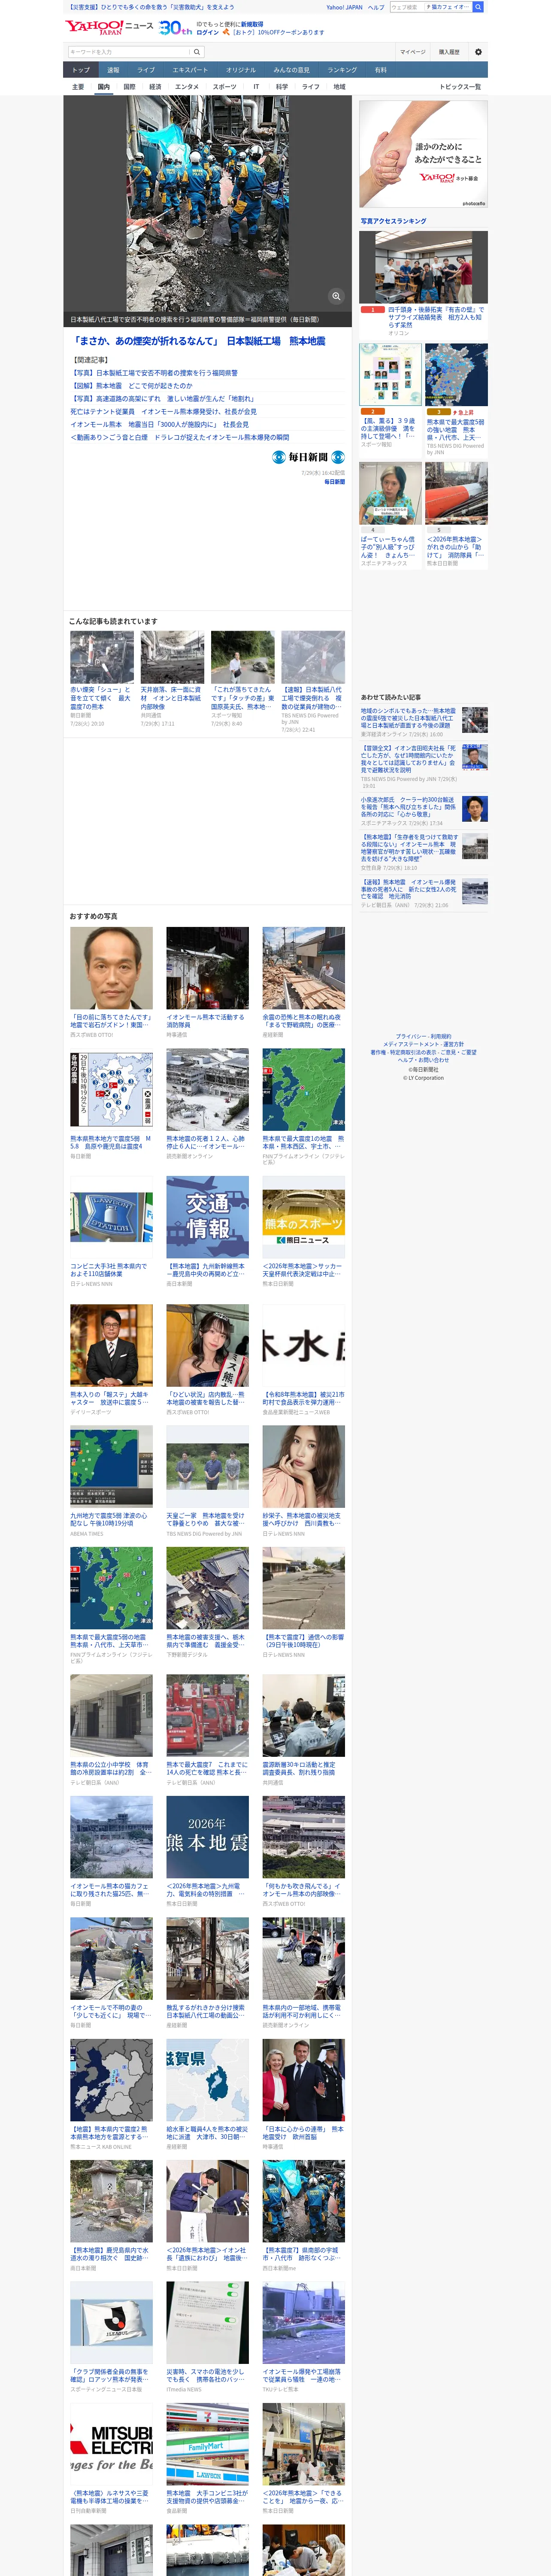Select the 速報 tab in navigation bar

click(113, 70)
